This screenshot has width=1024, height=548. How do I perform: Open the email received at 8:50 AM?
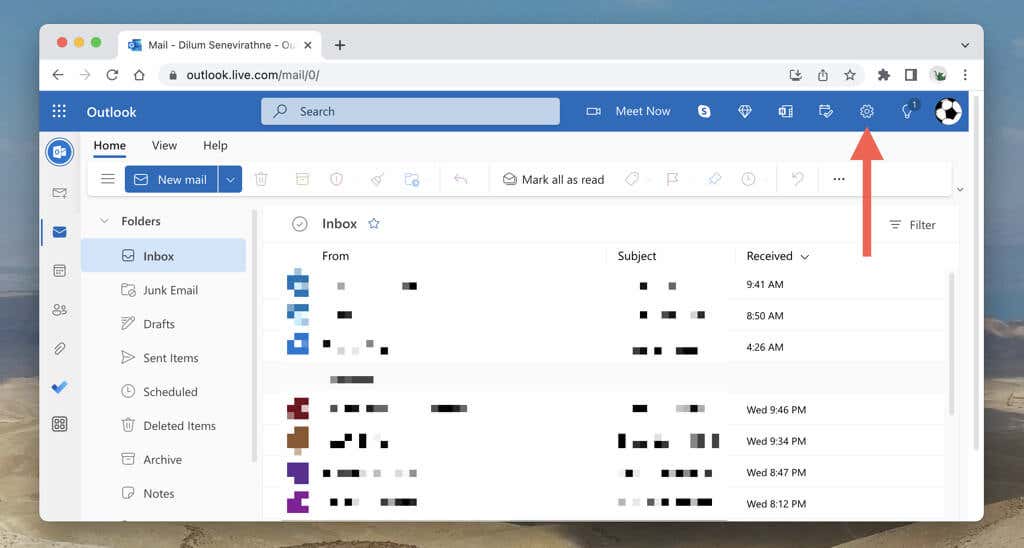click(604, 315)
